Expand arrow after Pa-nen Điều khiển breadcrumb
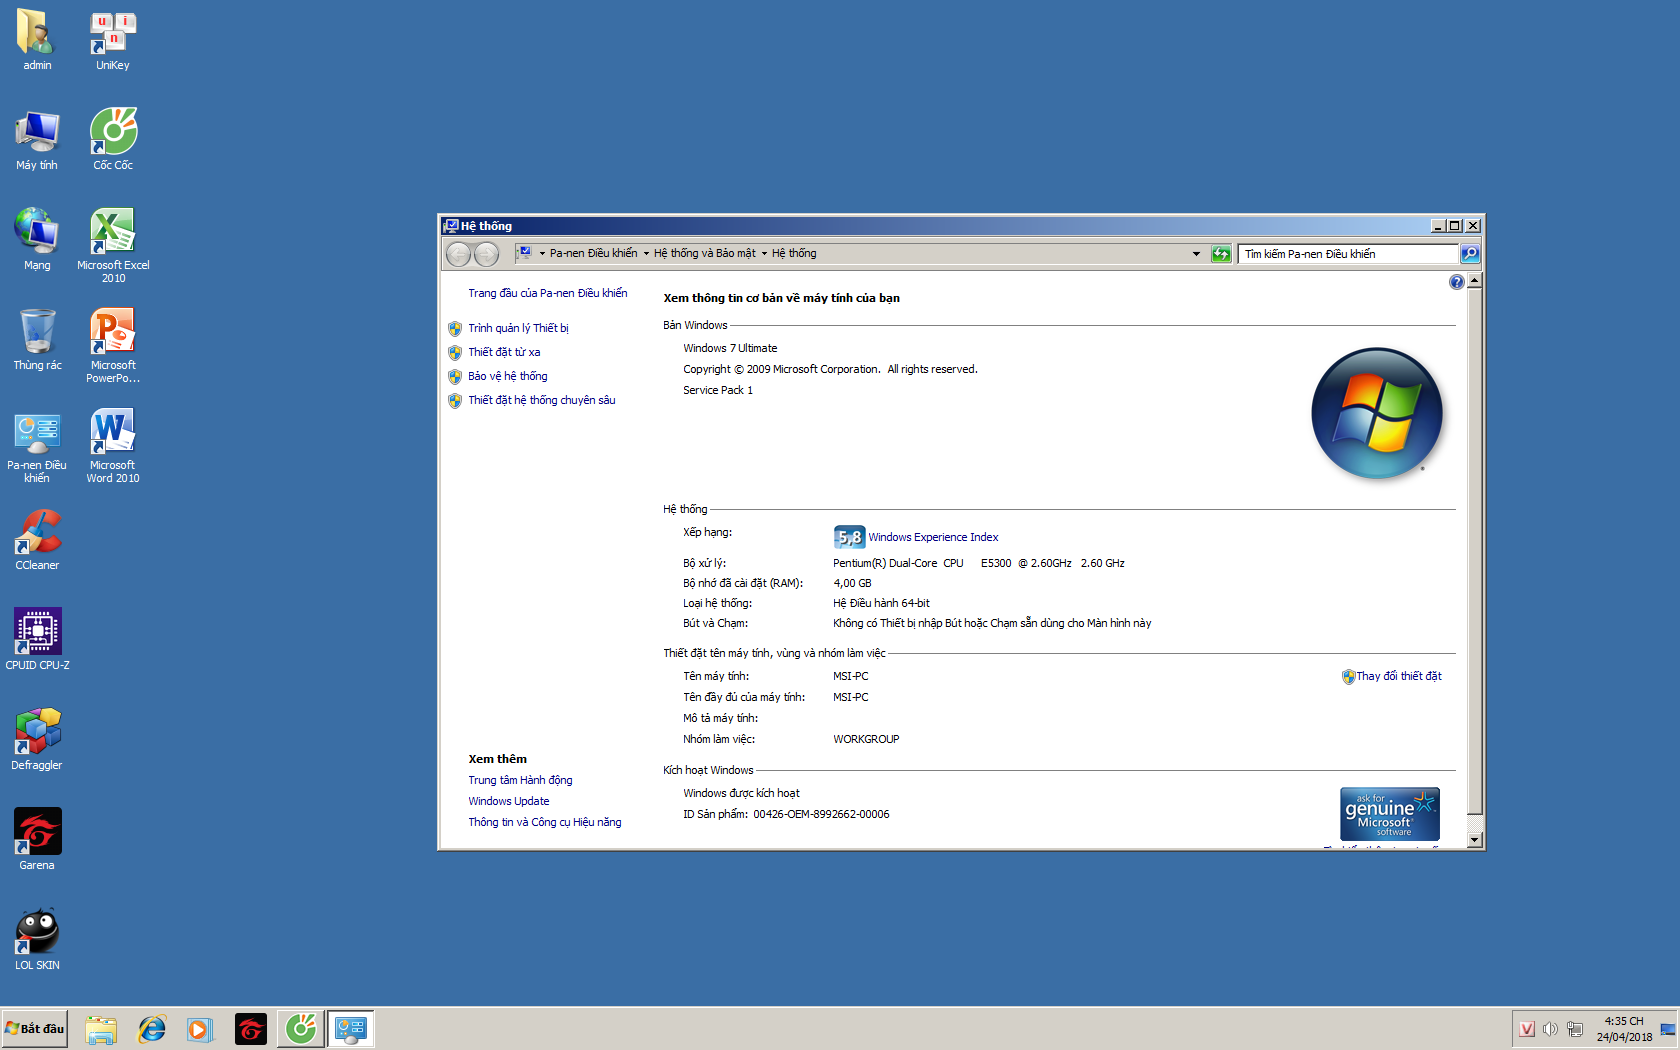1680x1050 pixels. (x=646, y=254)
